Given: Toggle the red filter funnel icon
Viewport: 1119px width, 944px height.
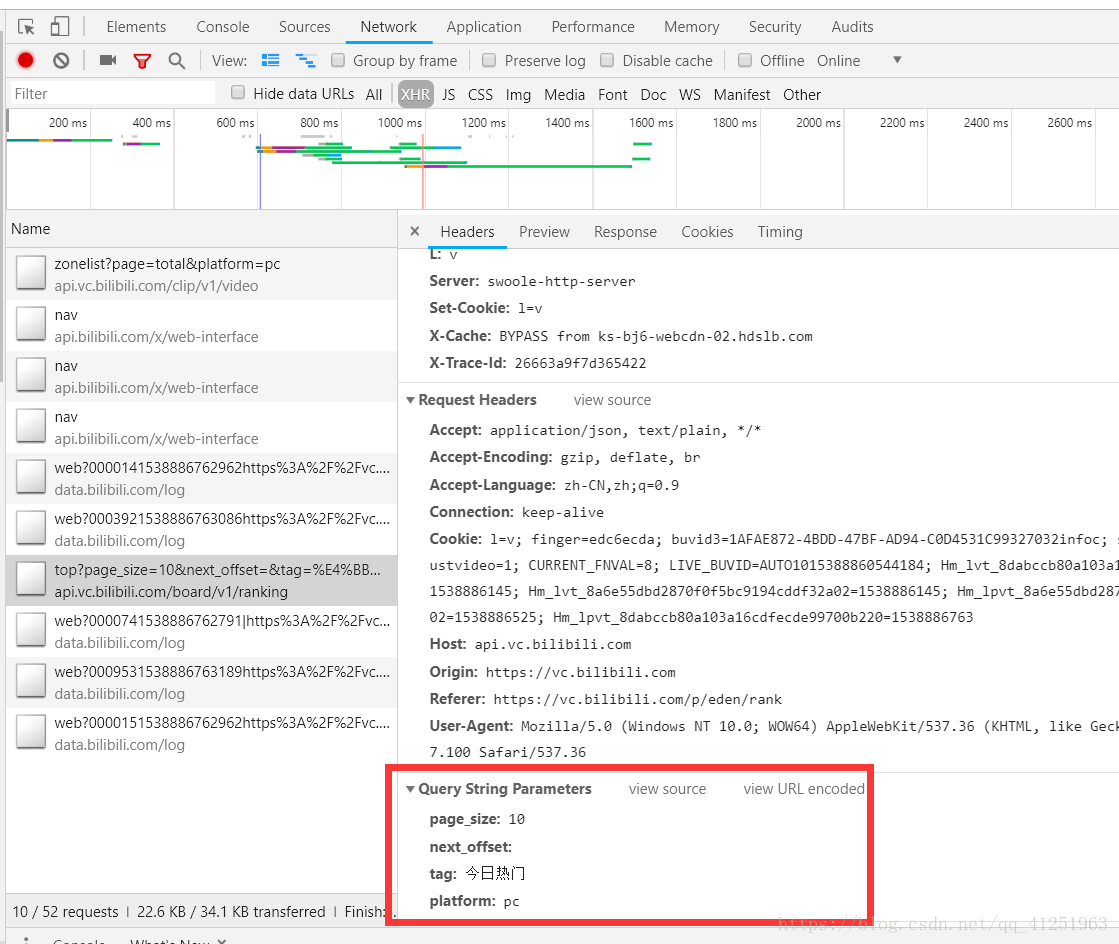Looking at the screenshot, I should click(142, 61).
